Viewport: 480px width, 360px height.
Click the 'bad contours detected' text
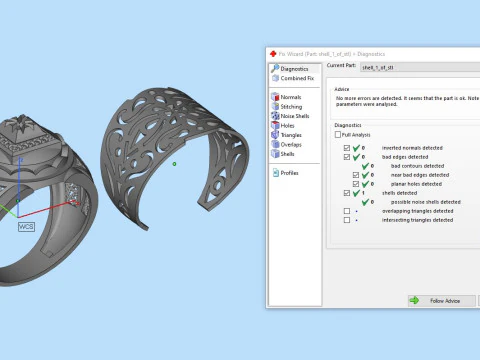point(417,166)
